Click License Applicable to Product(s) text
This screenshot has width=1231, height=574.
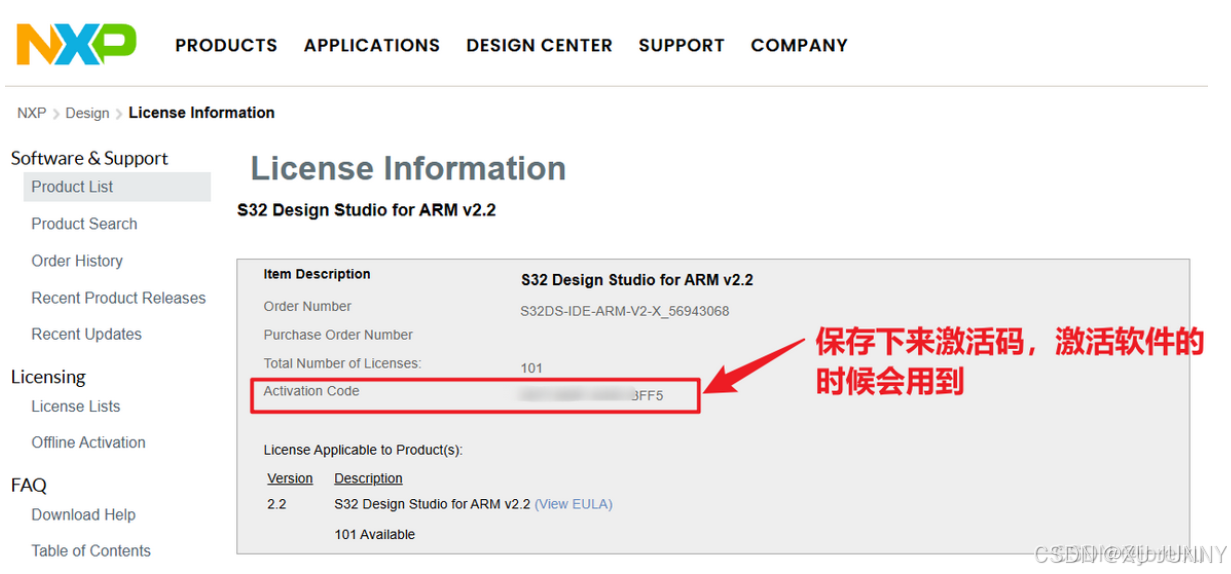click(363, 451)
